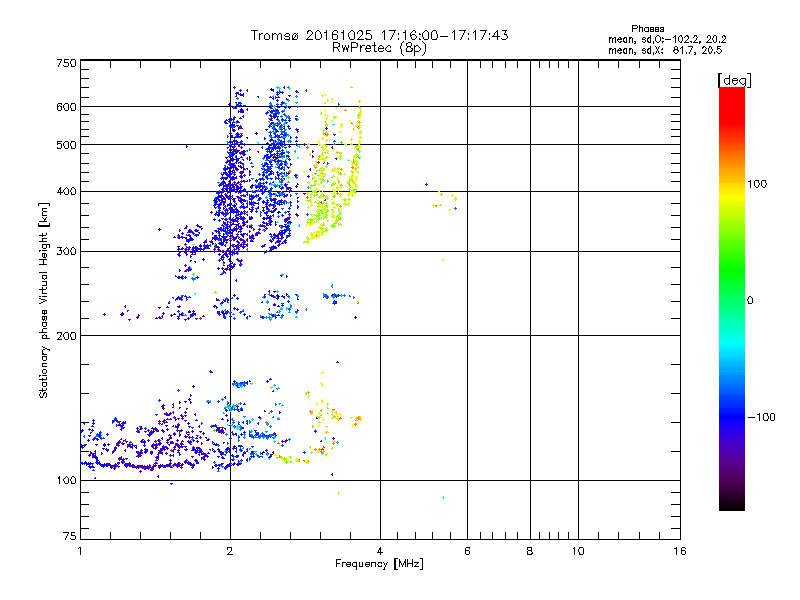Click the 'mean, sd,X: 81.7, 20.5' statistic
Image resolution: width=800 pixels, height=600 pixels.
tap(665, 50)
